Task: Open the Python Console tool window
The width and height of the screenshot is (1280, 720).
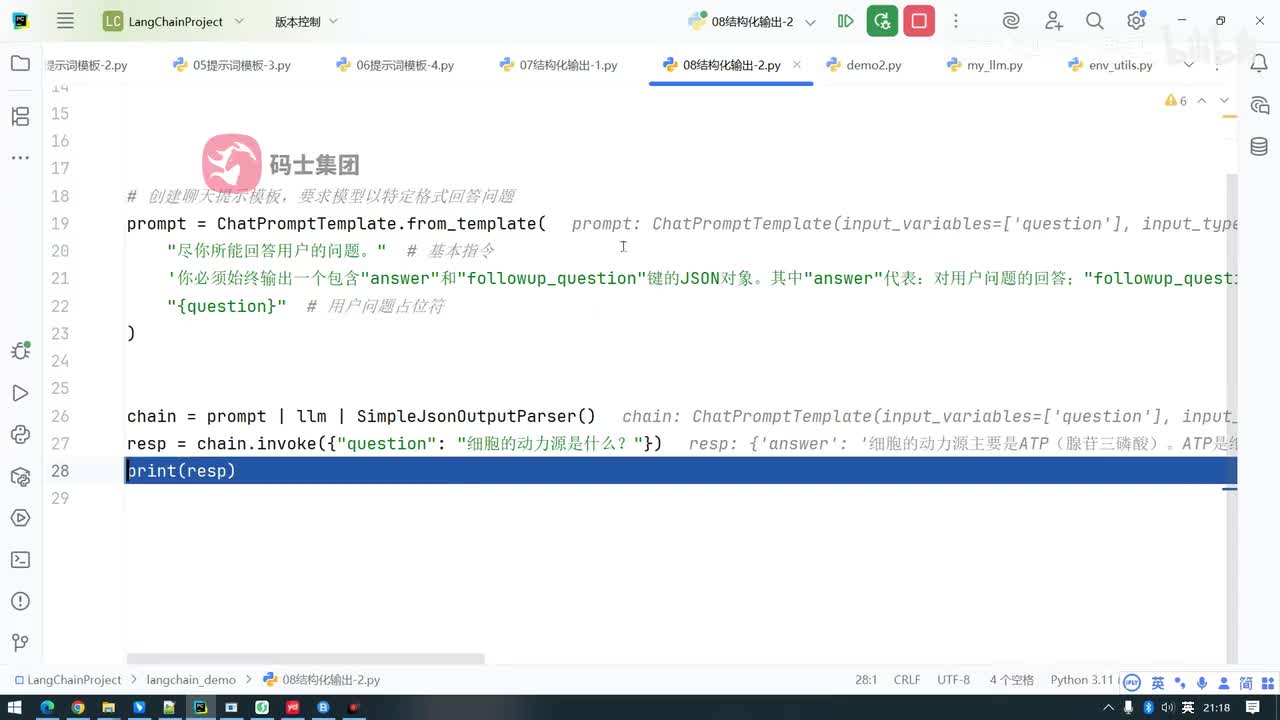Action: pos(20,434)
